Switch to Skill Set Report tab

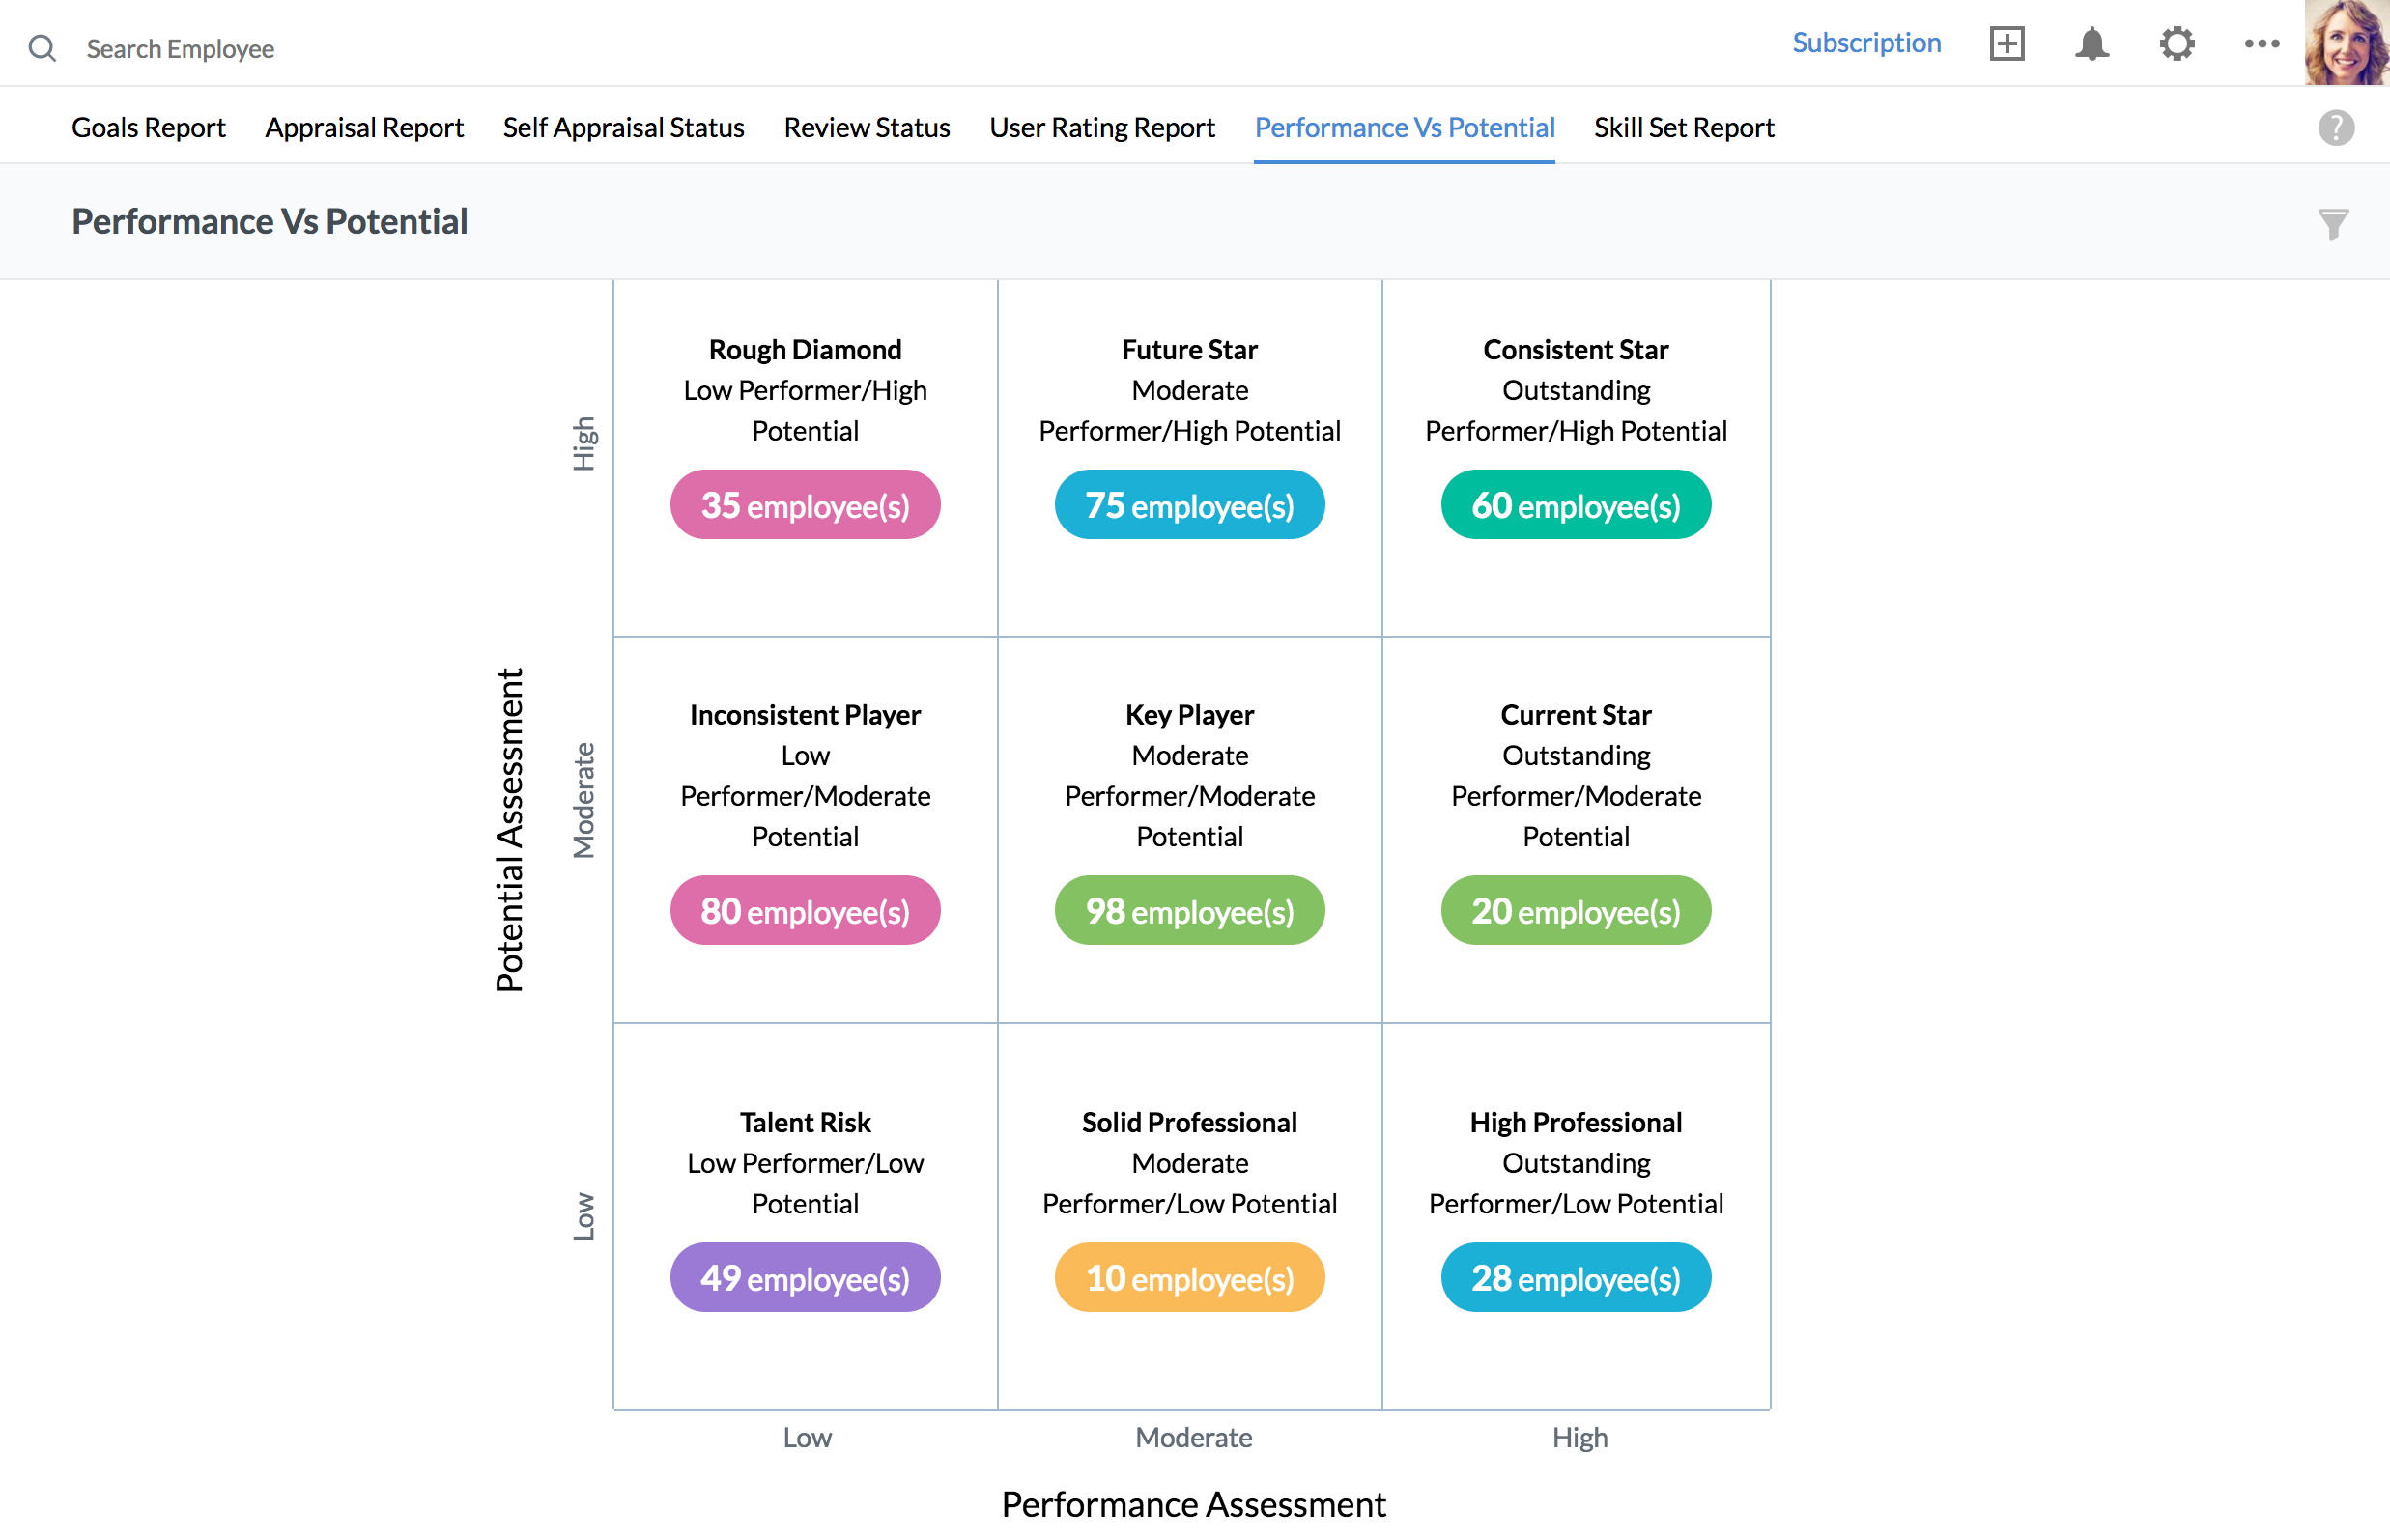point(1683,126)
